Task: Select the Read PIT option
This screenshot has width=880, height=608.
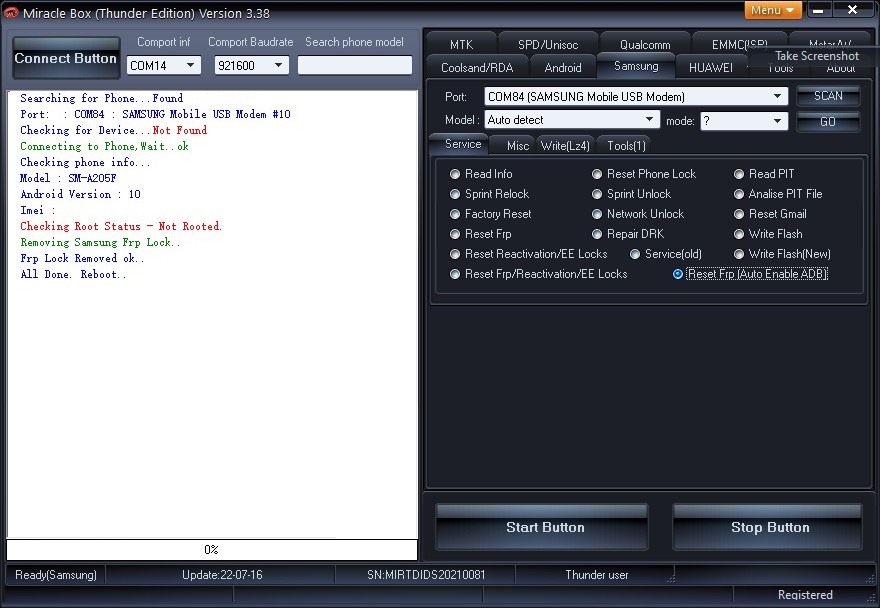Action: tap(764, 174)
